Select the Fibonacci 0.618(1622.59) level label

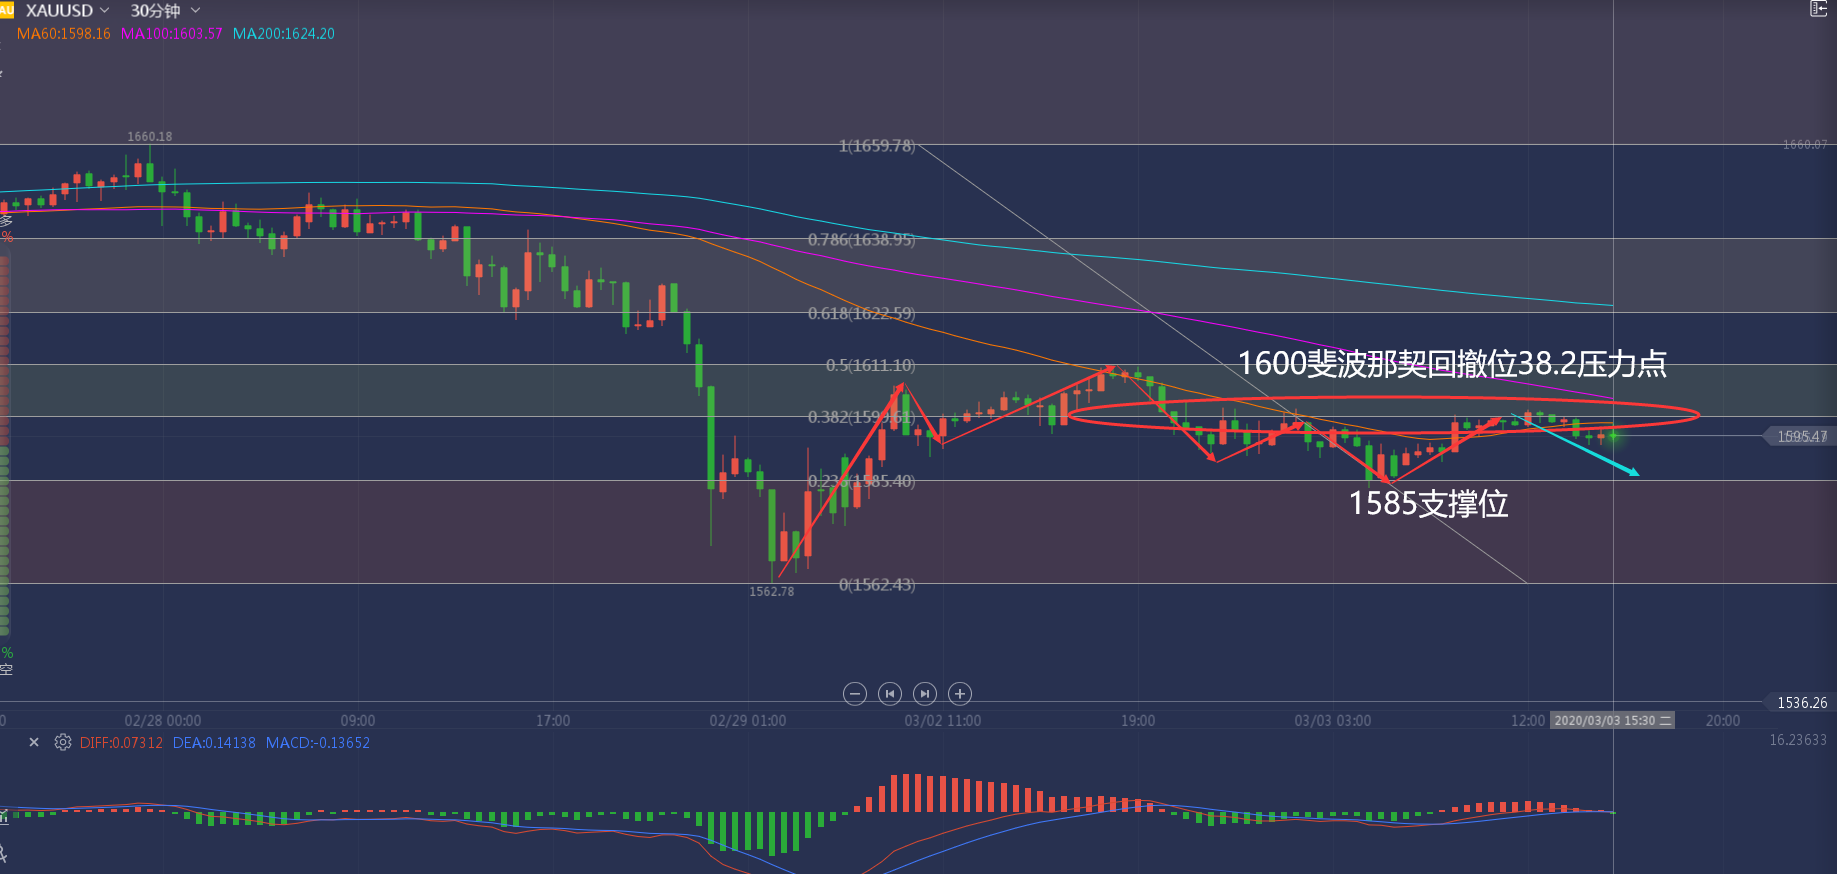pos(861,314)
